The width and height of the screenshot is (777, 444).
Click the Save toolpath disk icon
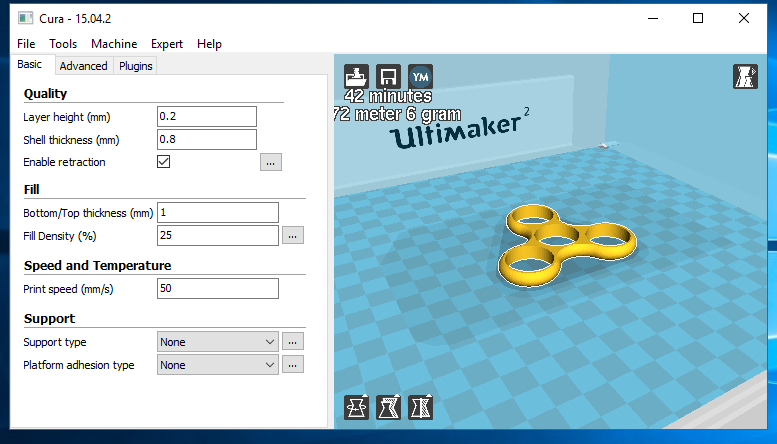point(388,76)
